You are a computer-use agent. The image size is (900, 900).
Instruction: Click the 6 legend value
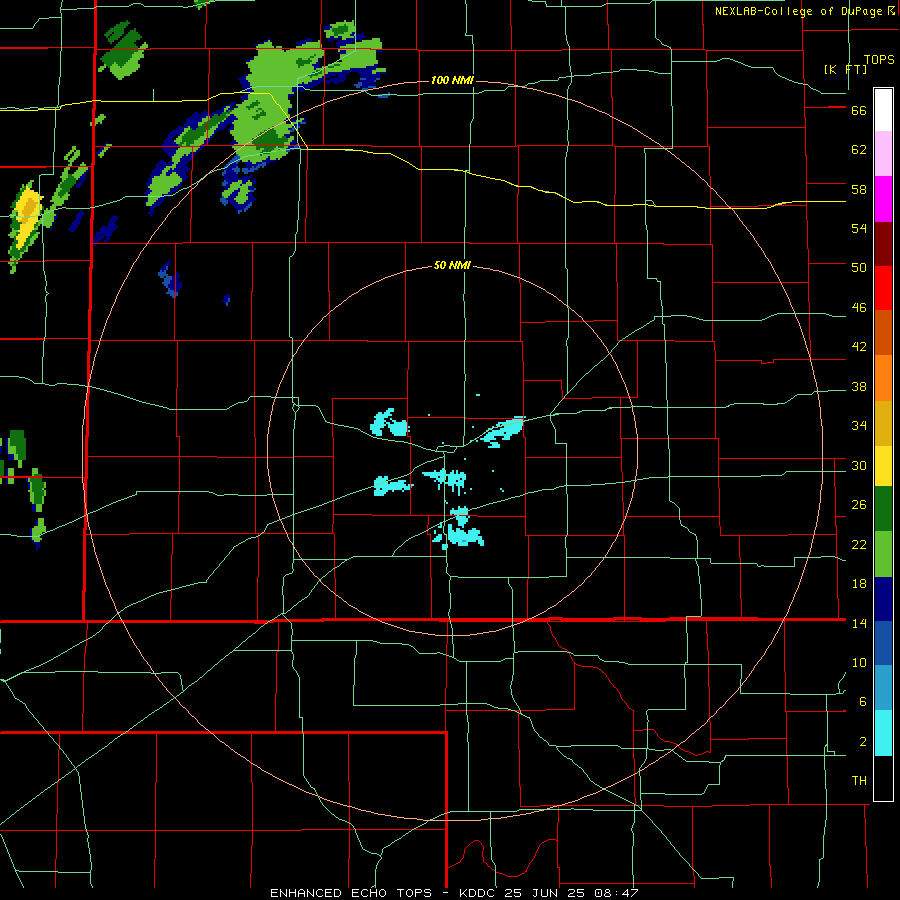[863, 702]
